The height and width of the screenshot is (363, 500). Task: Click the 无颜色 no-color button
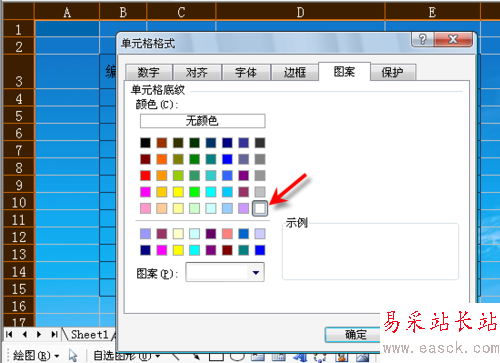coord(203,121)
